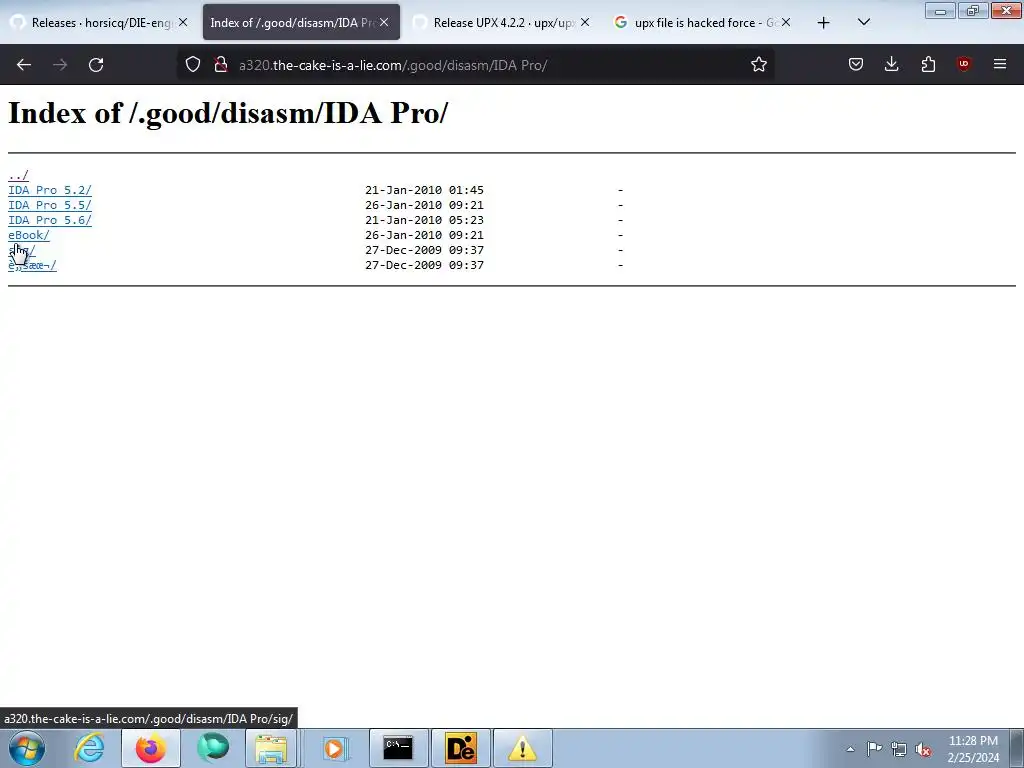Open Windows Media Player taskbar icon

tap(335, 748)
